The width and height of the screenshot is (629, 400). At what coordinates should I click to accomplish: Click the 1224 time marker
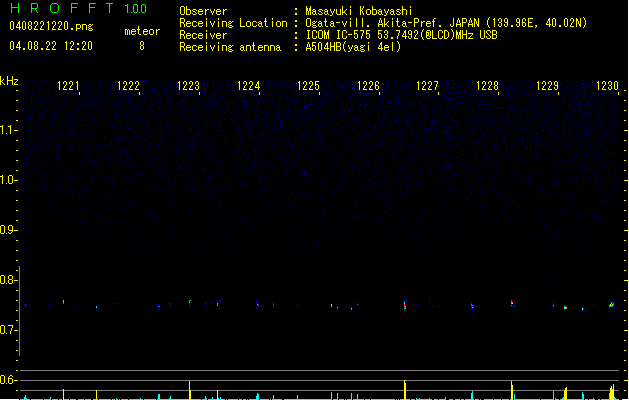click(248, 85)
